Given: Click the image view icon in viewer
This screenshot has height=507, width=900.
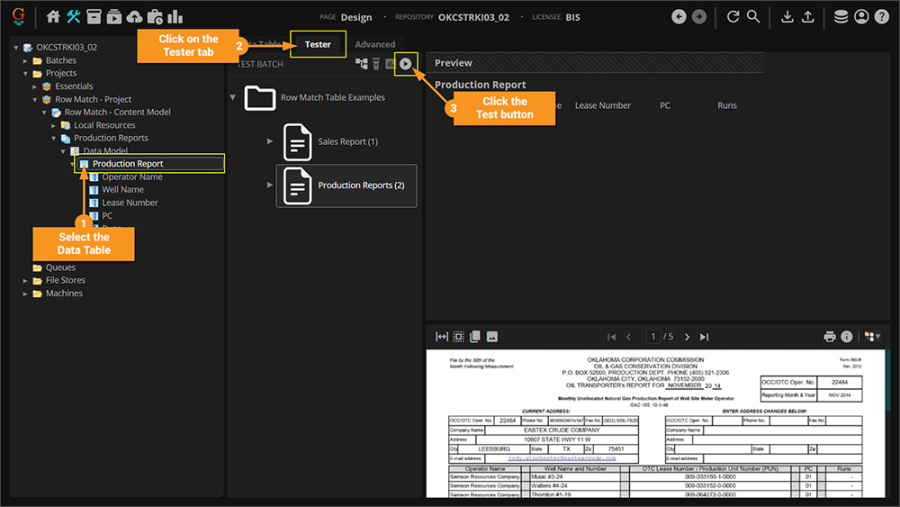Looking at the screenshot, I should click(492, 336).
